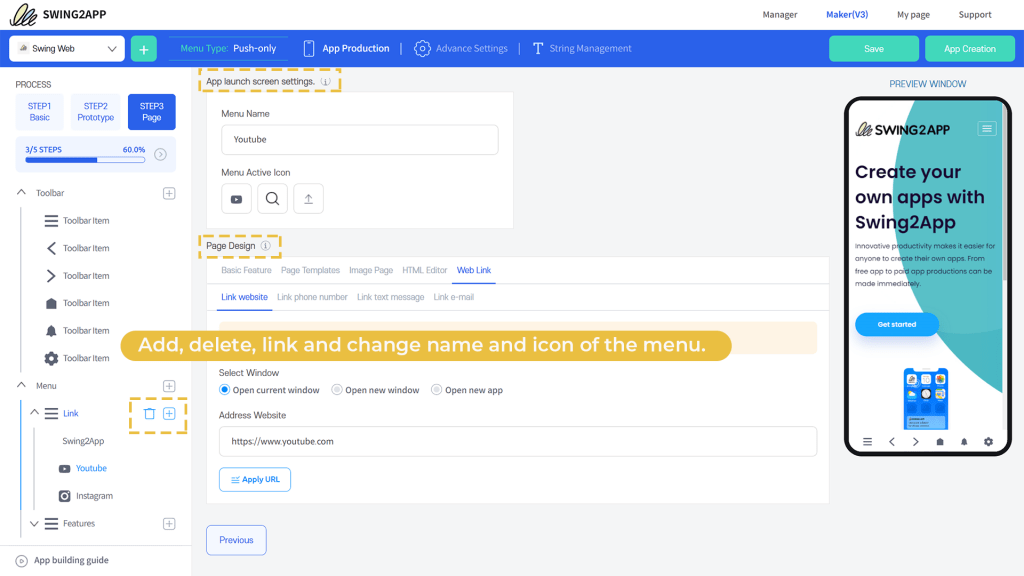Open the Support page
Viewport: 1024px width, 576px height.
coord(975,14)
